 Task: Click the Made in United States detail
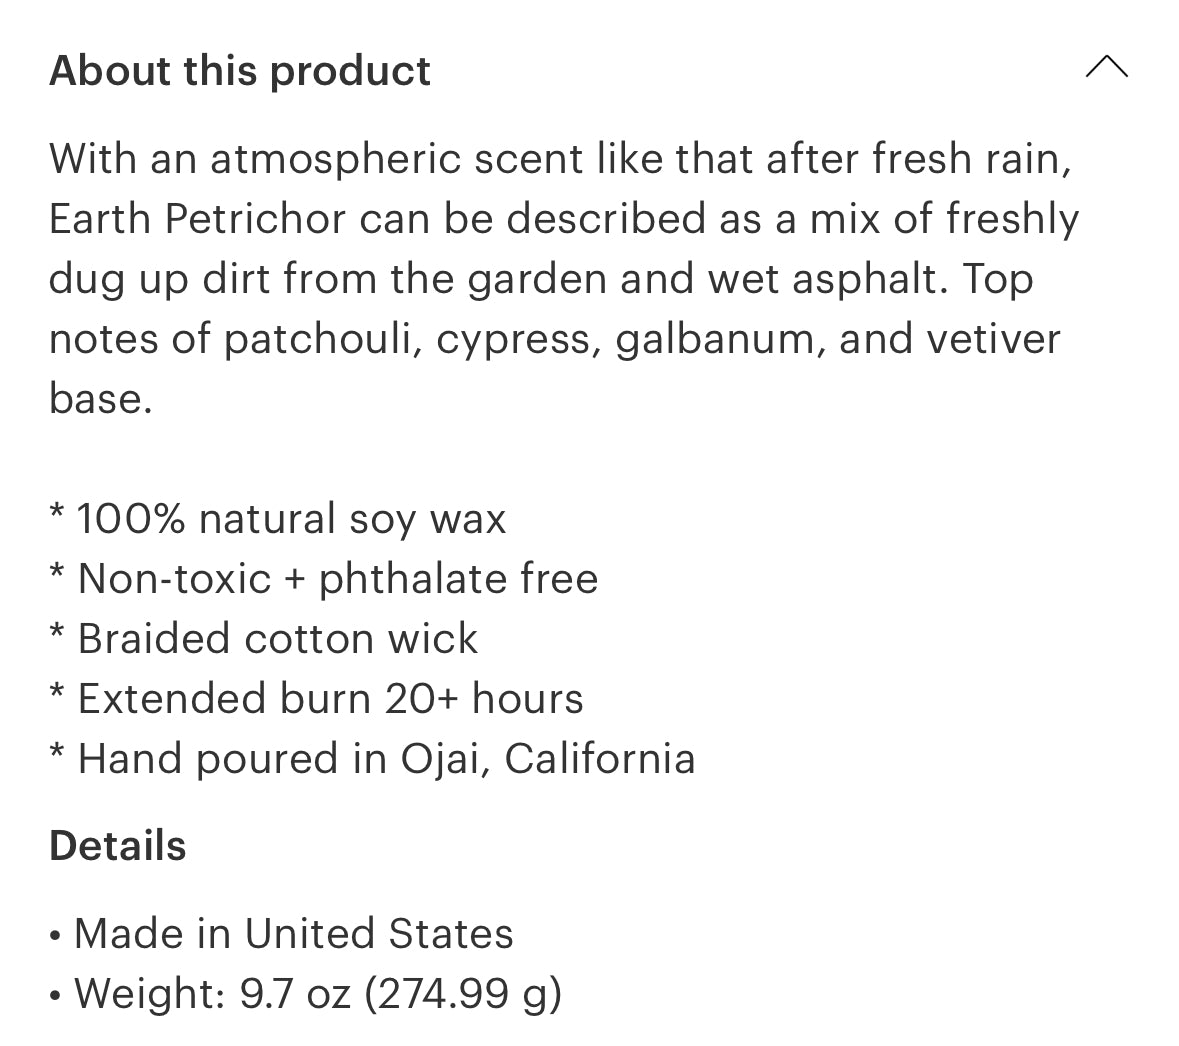point(293,934)
